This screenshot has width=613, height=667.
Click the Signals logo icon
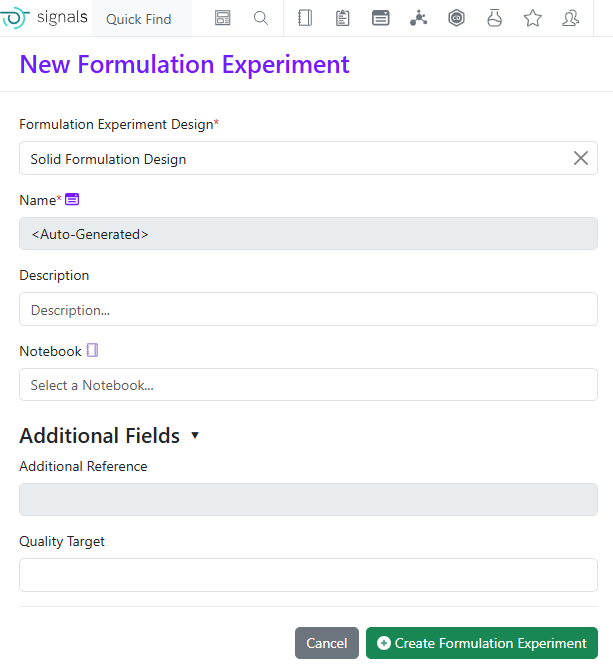(15, 18)
